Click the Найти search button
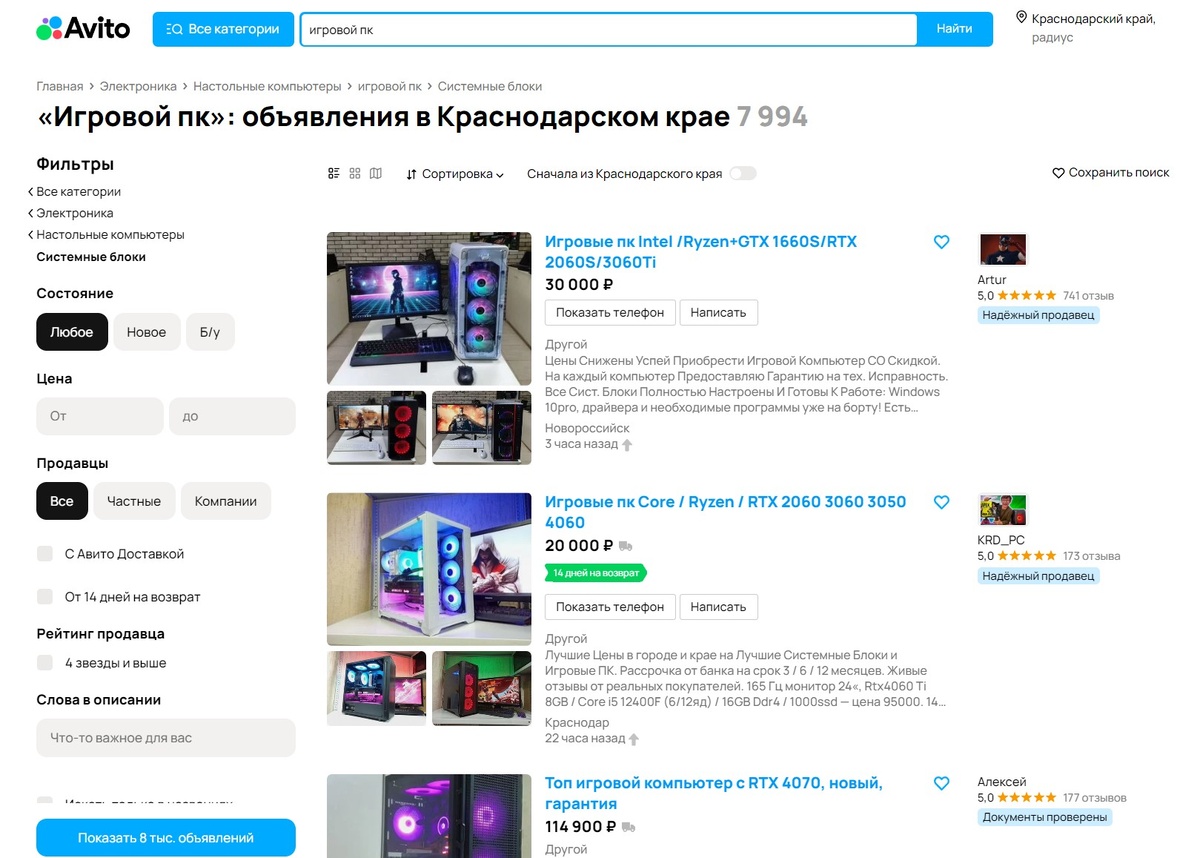Image resolution: width=1200 pixels, height=858 pixels. [x=955, y=29]
